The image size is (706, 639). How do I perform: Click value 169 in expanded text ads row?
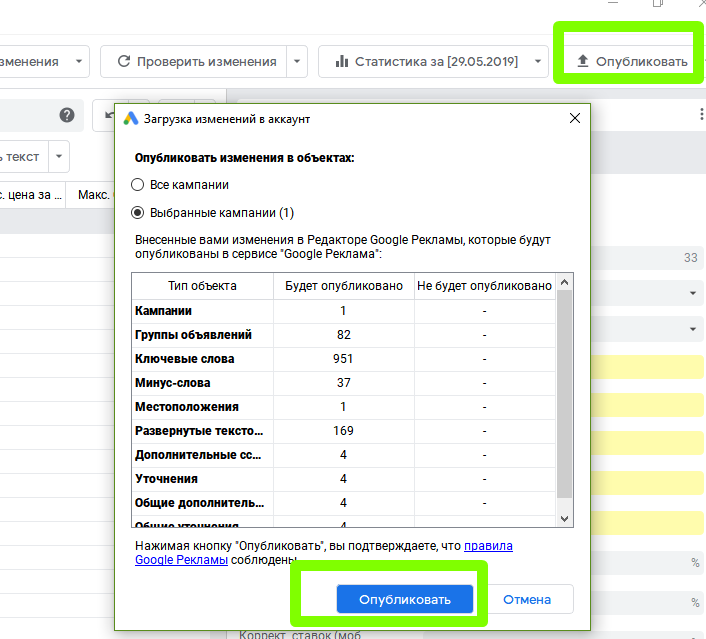343,431
